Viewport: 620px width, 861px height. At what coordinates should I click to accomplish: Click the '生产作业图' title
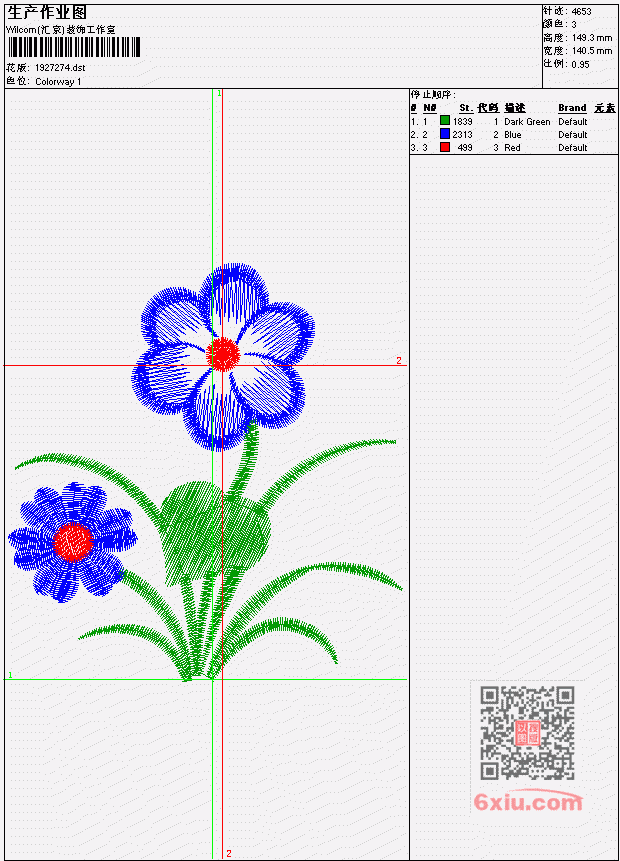[x=47, y=12]
